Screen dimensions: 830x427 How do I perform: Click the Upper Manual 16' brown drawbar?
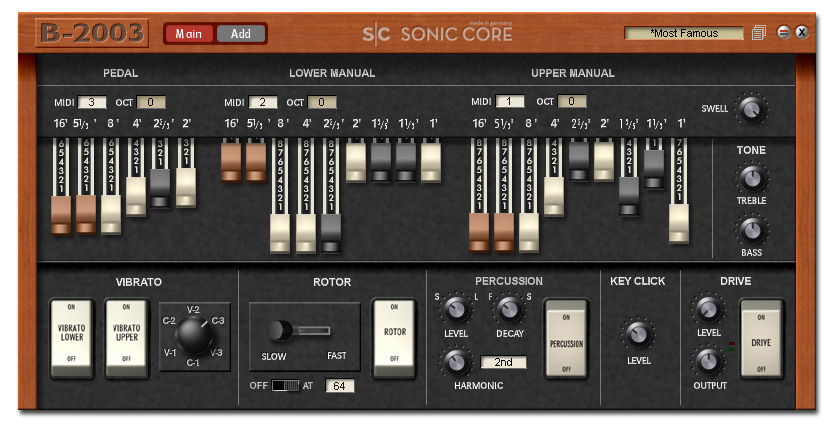coord(480,232)
